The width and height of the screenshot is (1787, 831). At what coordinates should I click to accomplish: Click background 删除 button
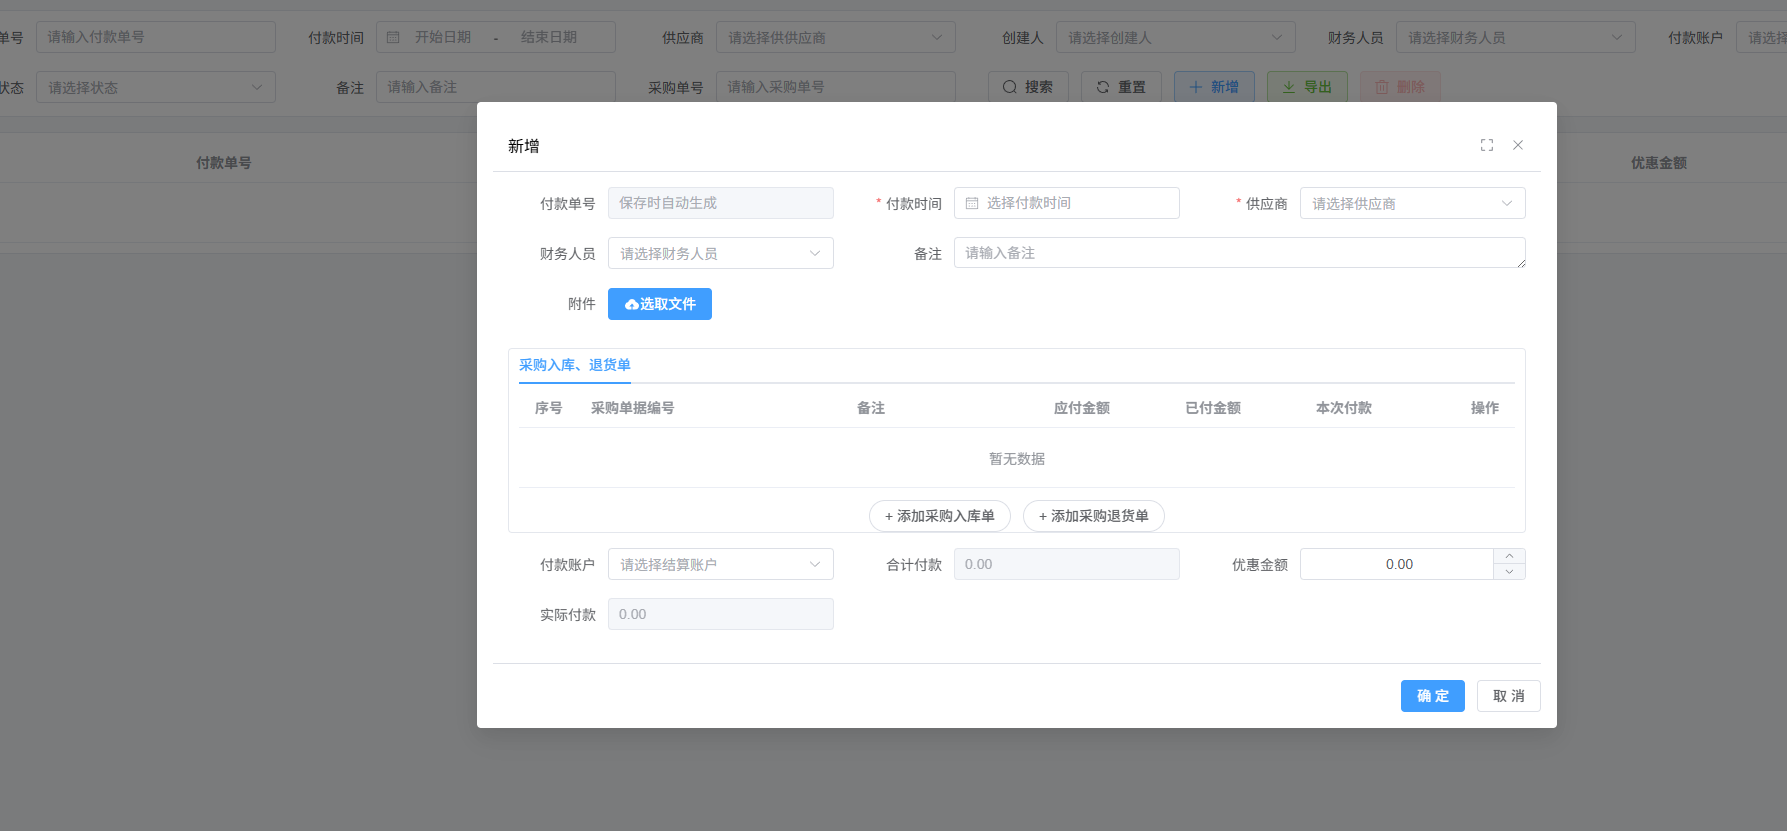(x=1400, y=87)
